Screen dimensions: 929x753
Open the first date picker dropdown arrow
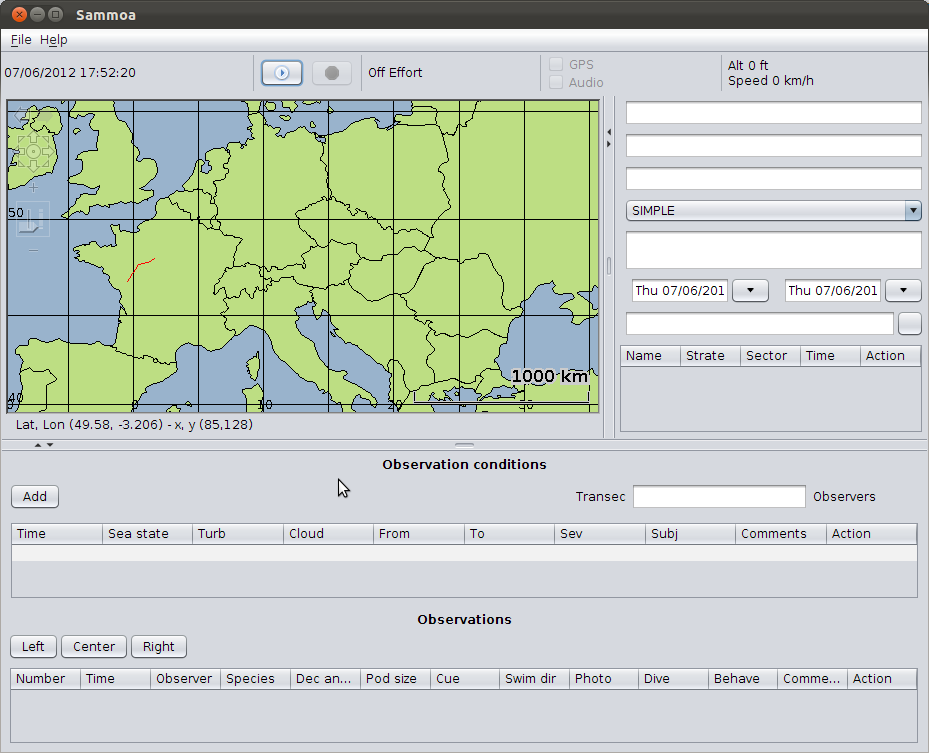pyautogui.click(x=750, y=290)
